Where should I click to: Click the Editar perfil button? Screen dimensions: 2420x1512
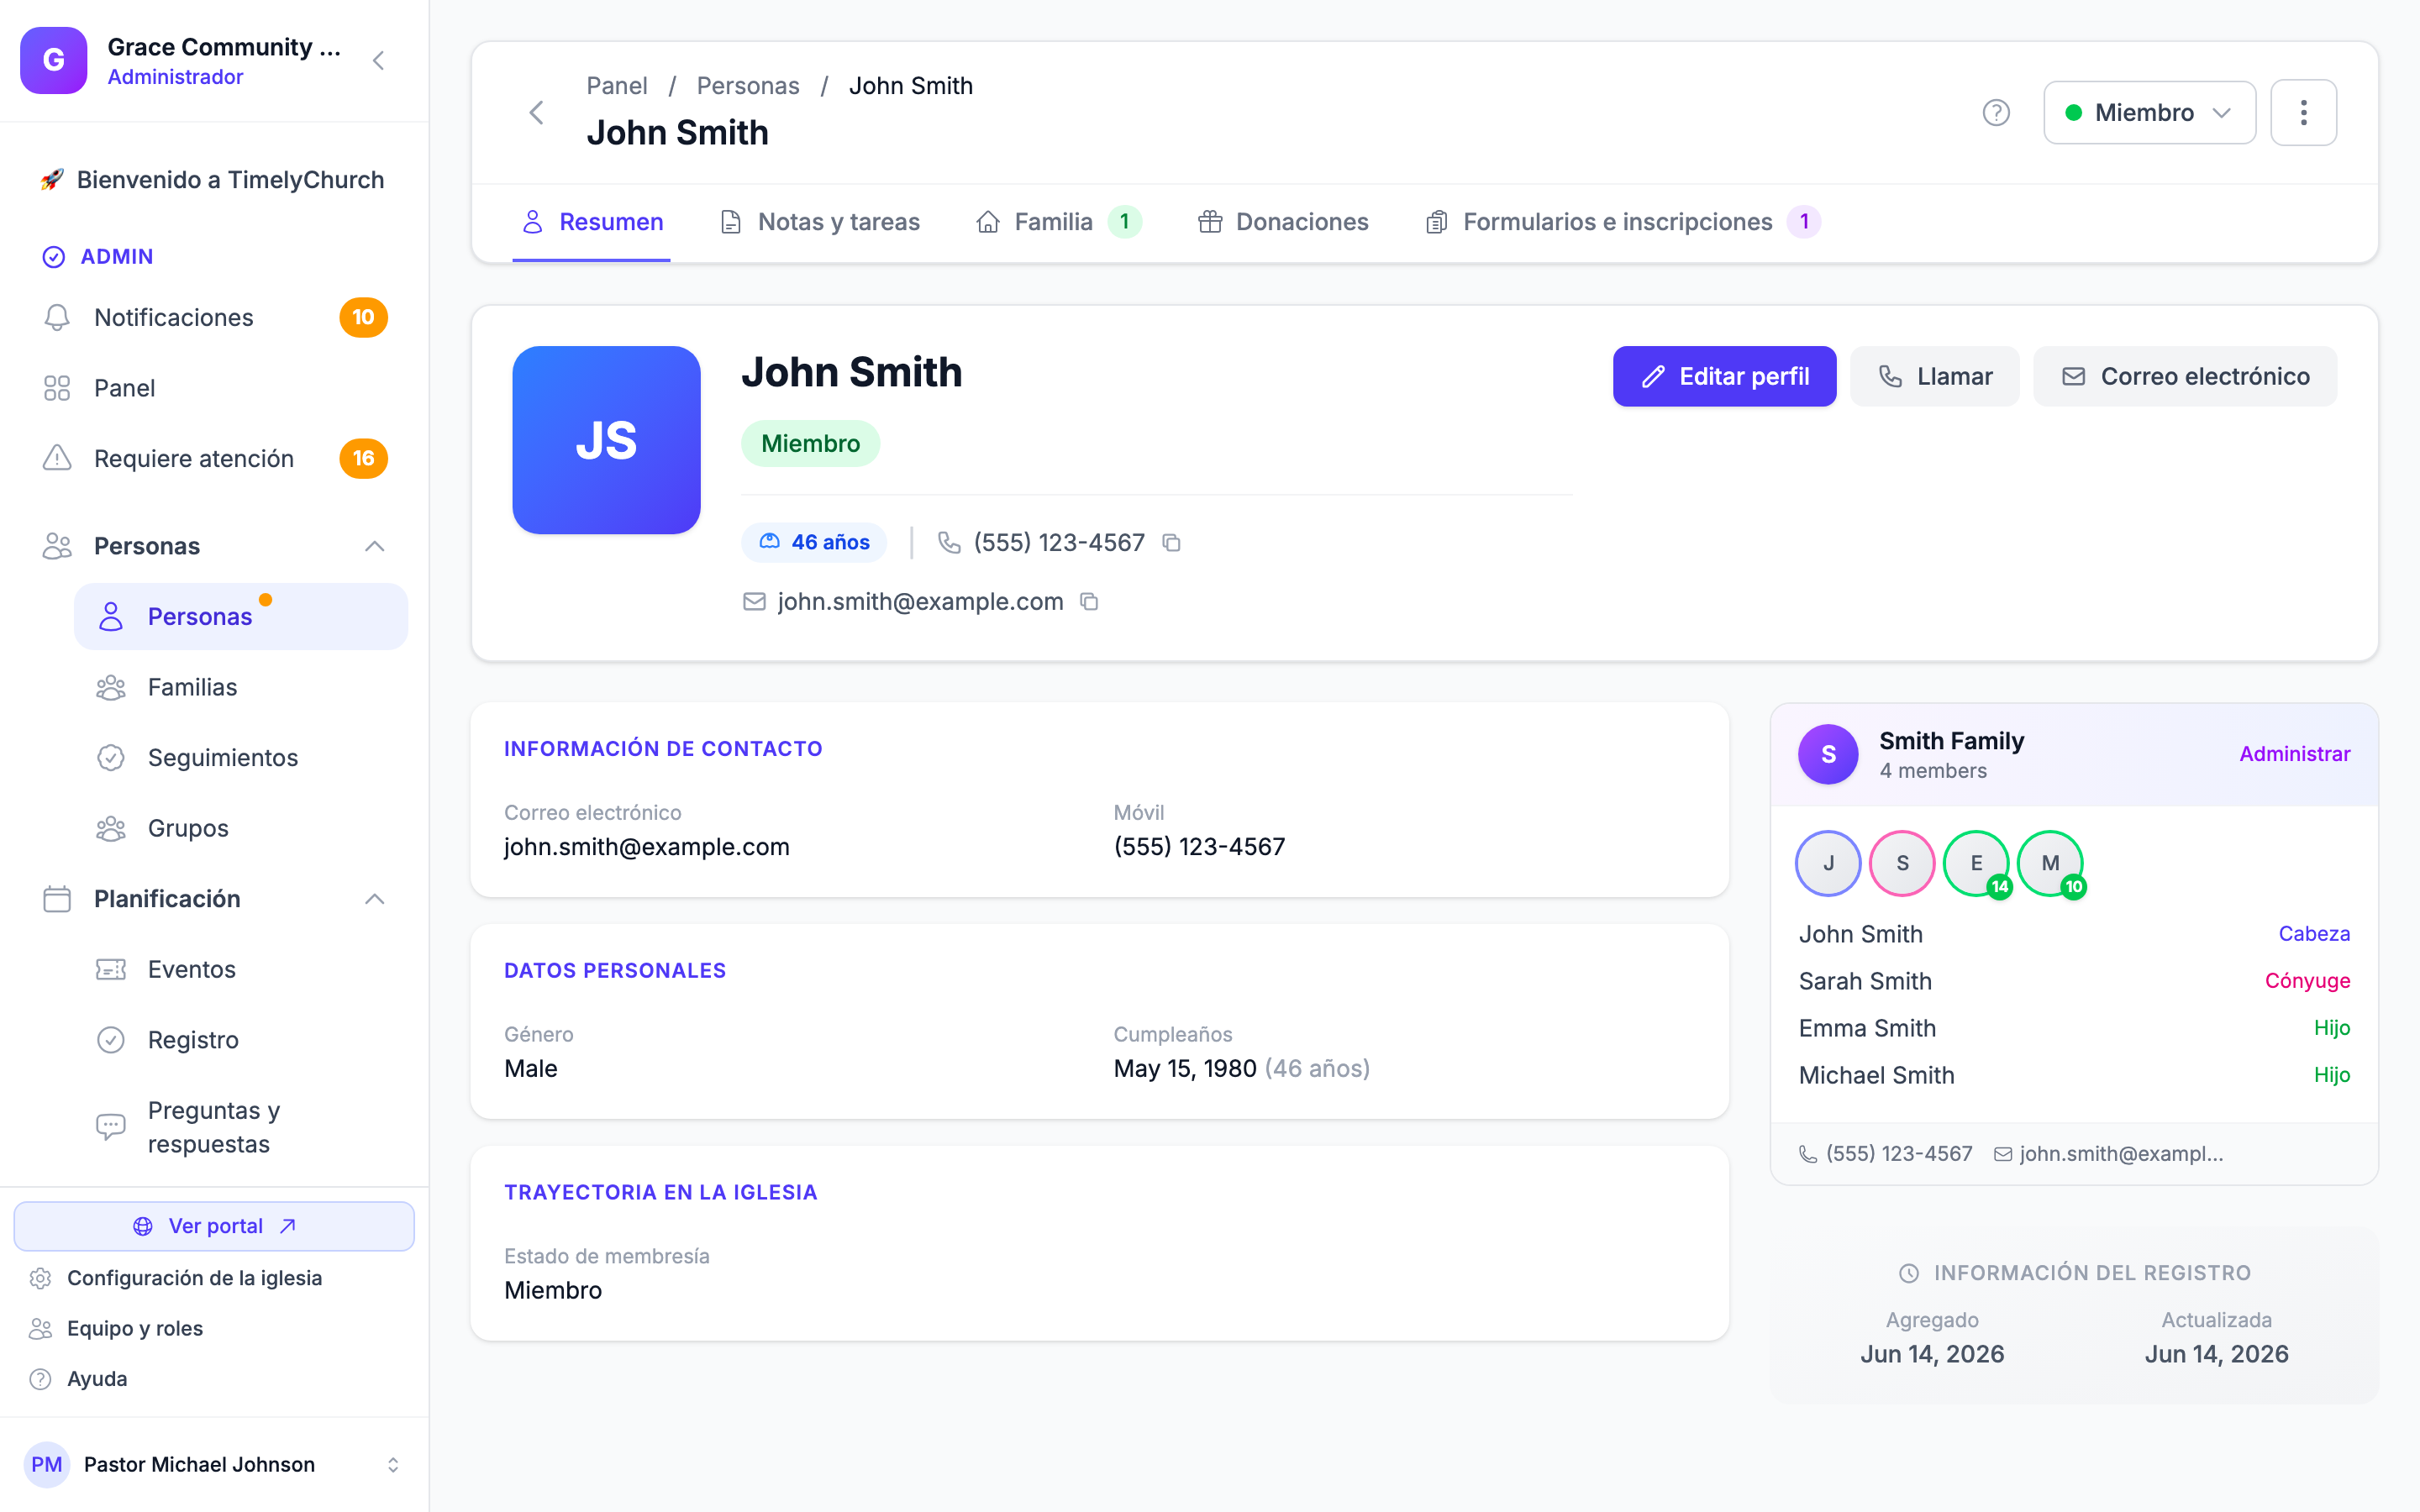point(1724,376)
